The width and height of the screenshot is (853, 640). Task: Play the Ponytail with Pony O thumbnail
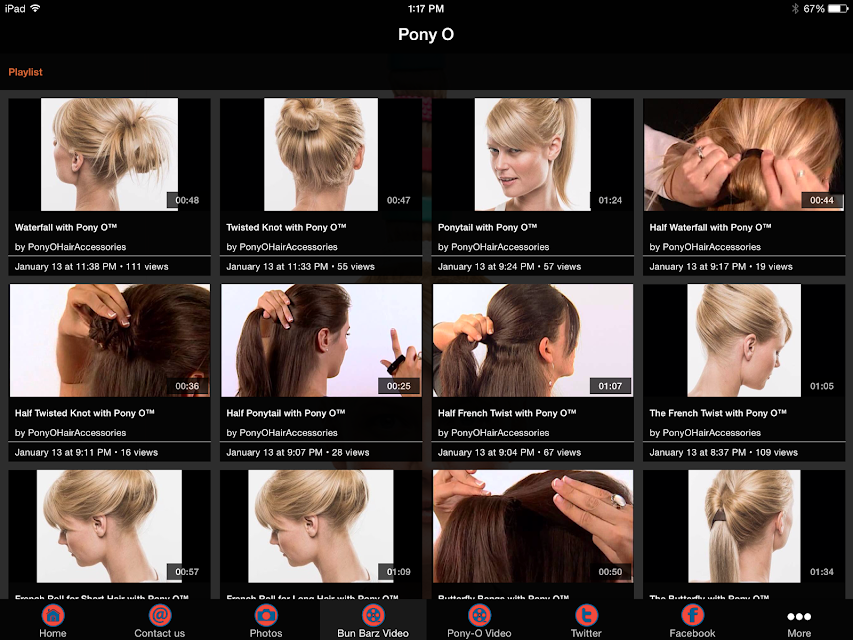533,155
